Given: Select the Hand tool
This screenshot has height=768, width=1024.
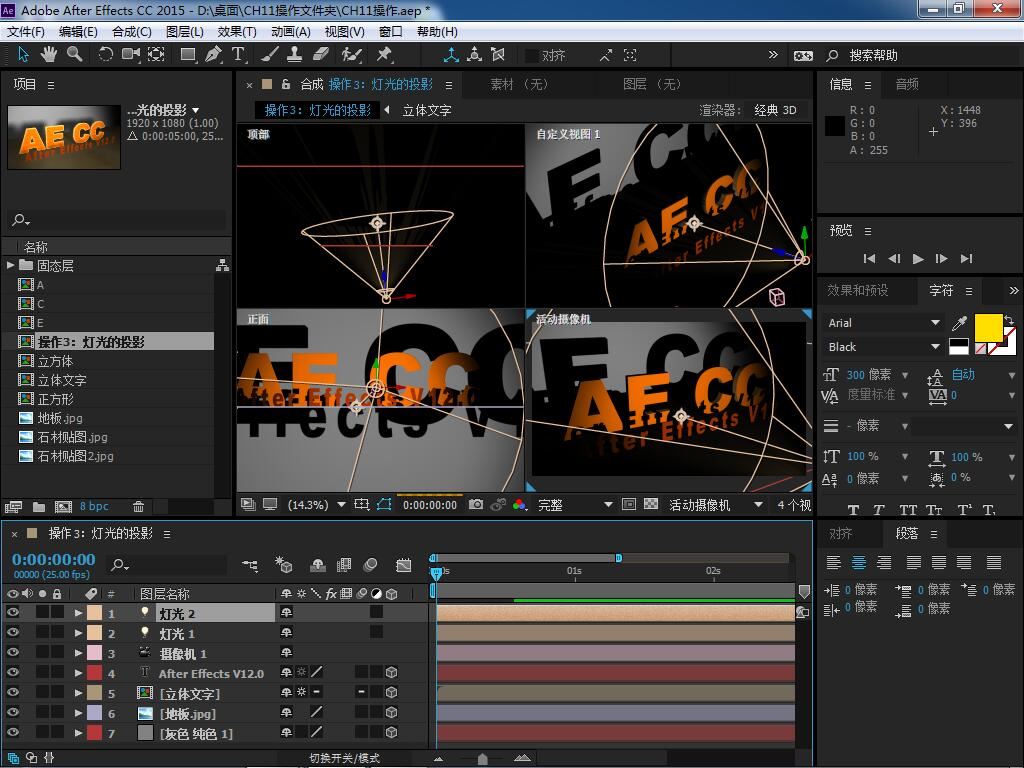Looking at the screenshot, I should 50,55.
